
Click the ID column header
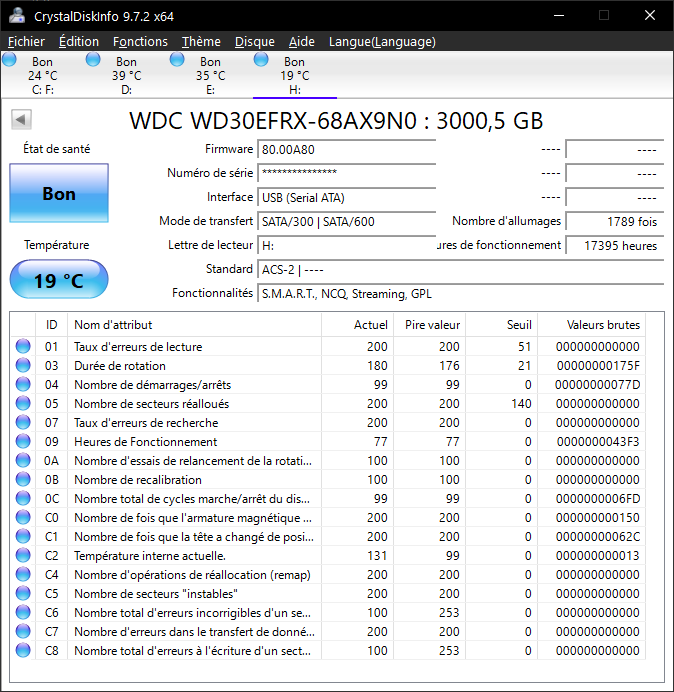pyautogui.click(x=52, y=325)
